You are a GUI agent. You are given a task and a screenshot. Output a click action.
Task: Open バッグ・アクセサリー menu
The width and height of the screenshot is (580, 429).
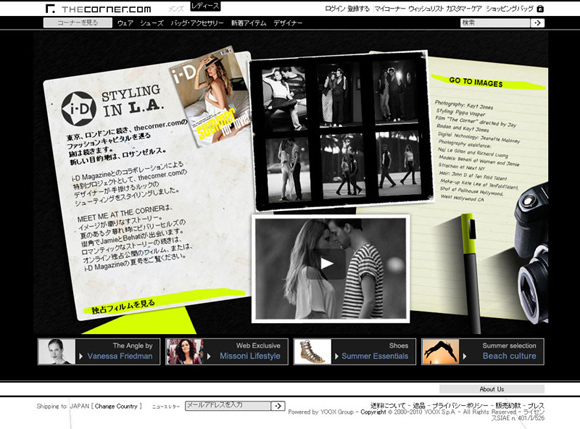click(197, 23)
